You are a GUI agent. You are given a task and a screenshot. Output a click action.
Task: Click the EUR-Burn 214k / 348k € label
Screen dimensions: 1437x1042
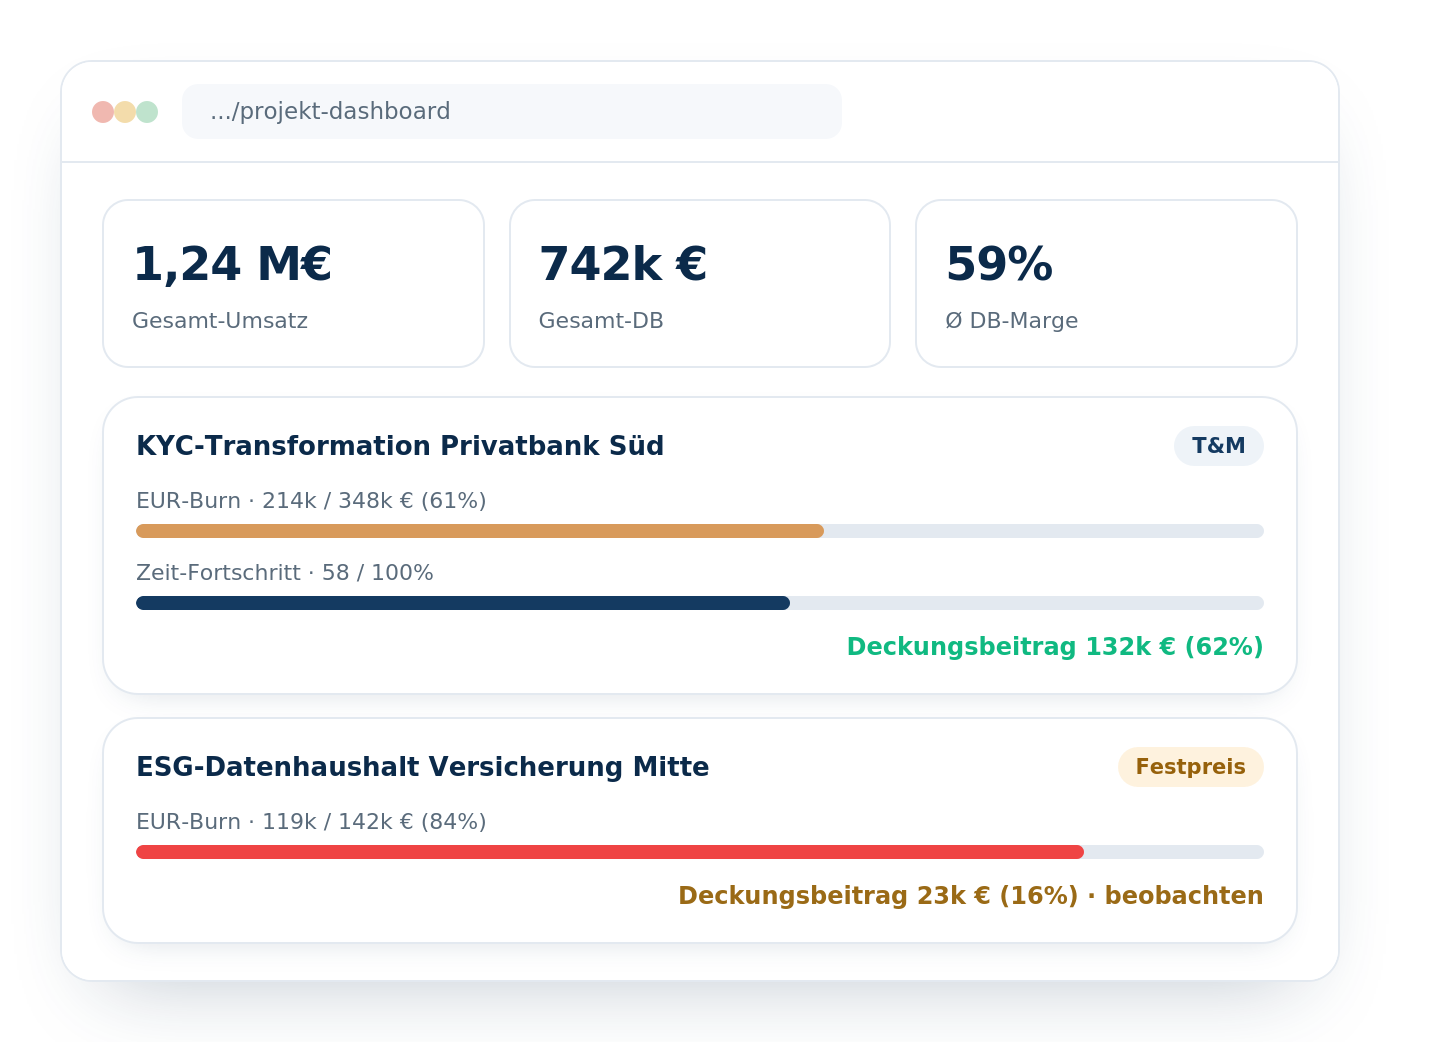(x=311, y=501)
